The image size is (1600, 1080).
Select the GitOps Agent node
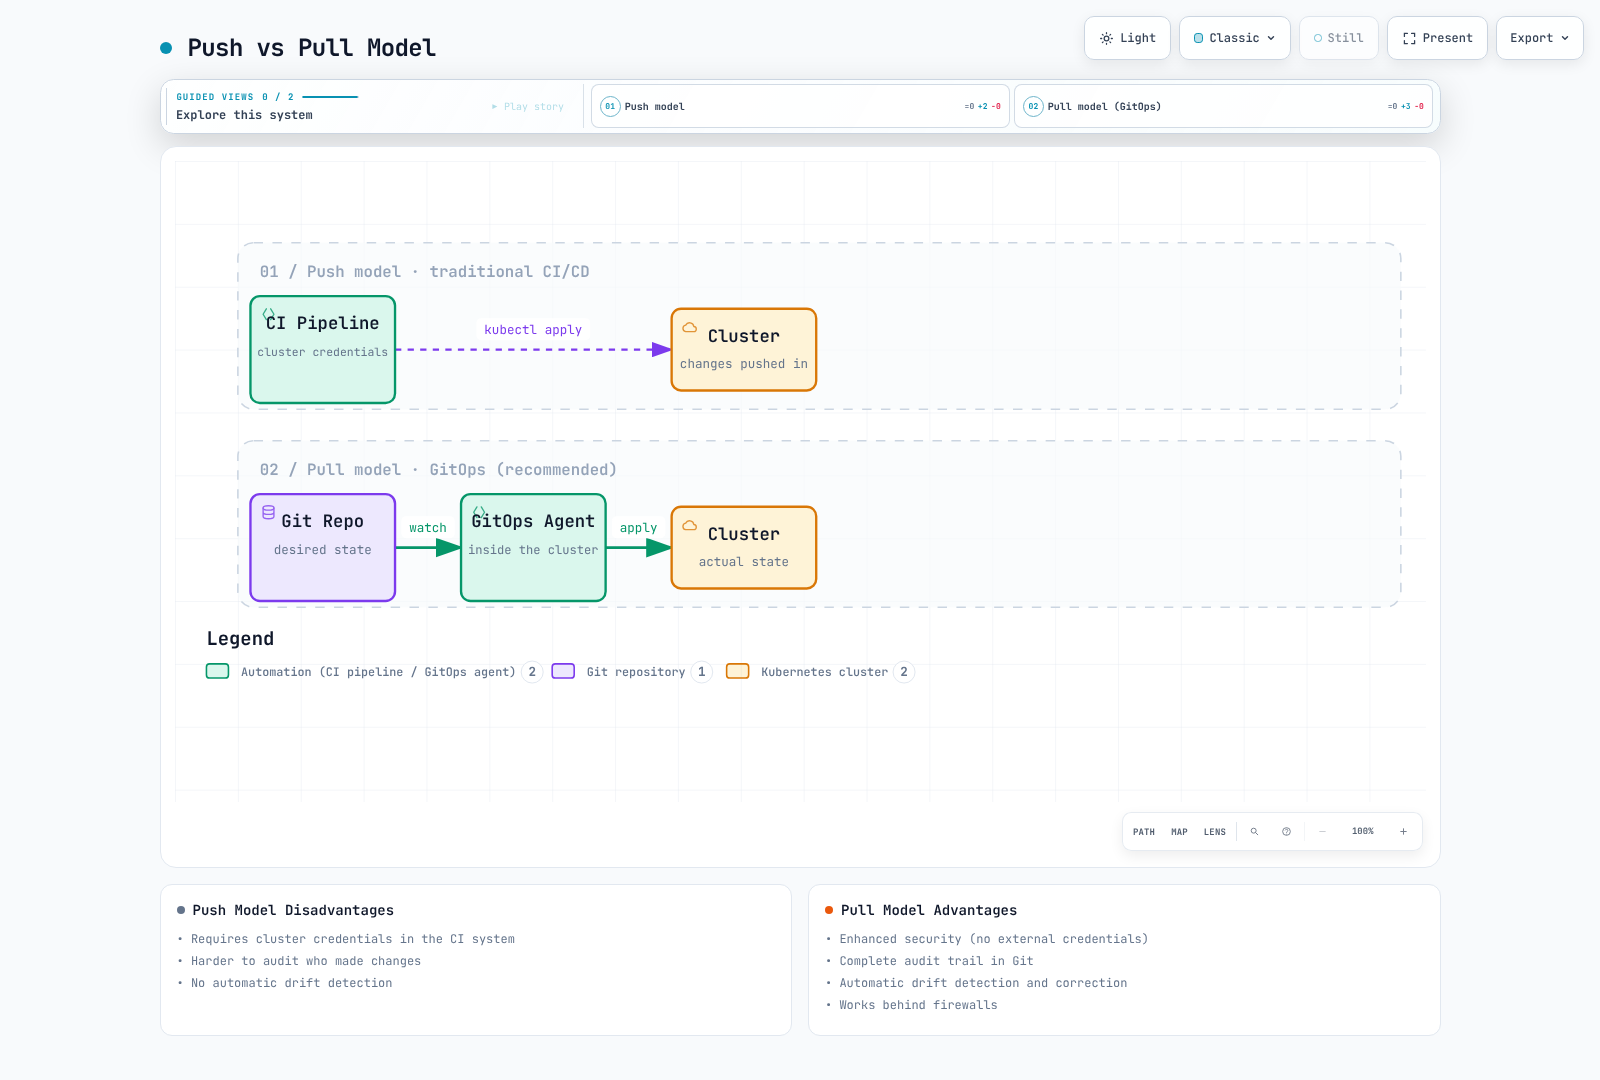[533, 548]
